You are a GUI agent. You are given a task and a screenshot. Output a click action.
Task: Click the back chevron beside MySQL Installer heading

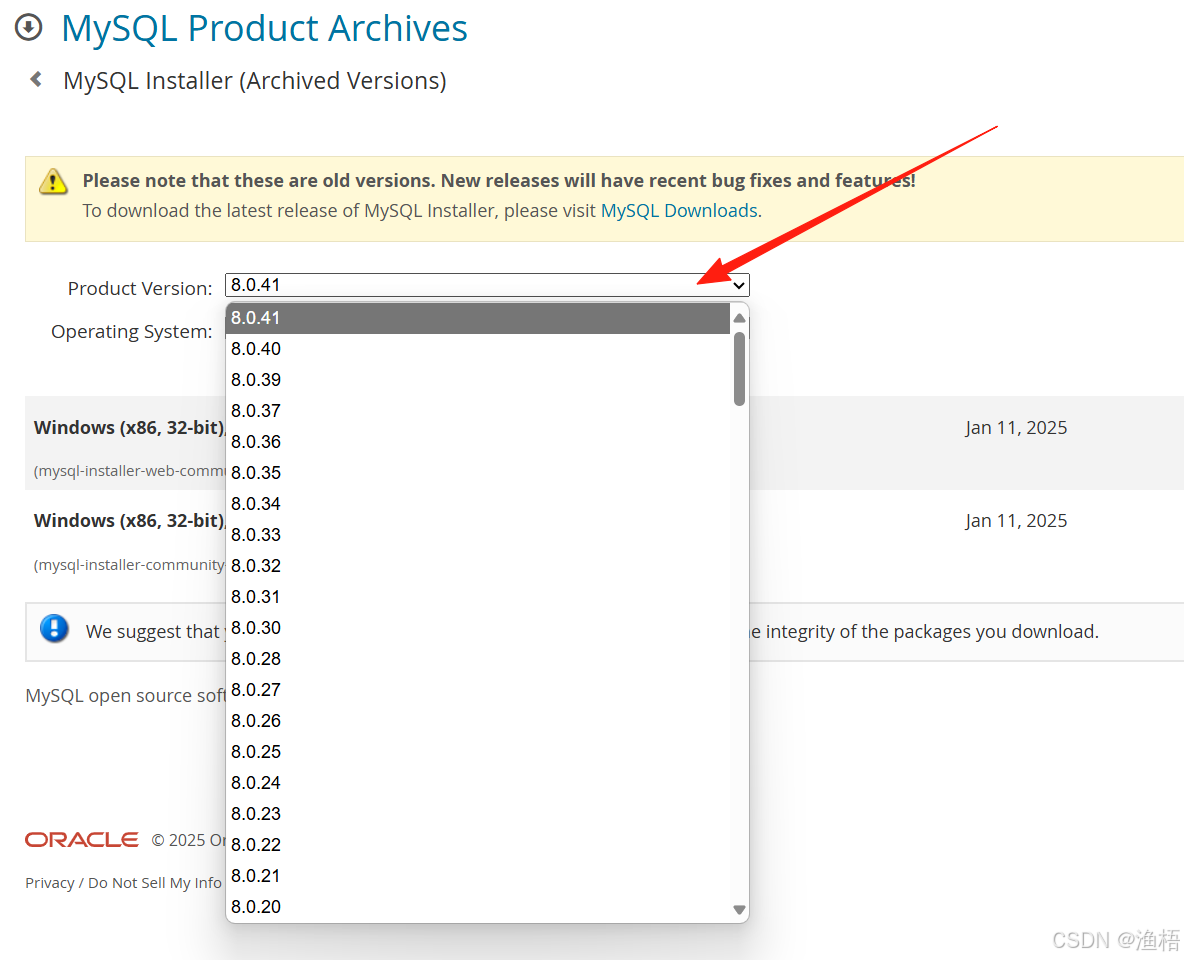pyautogui.click(x=35, y=78)
